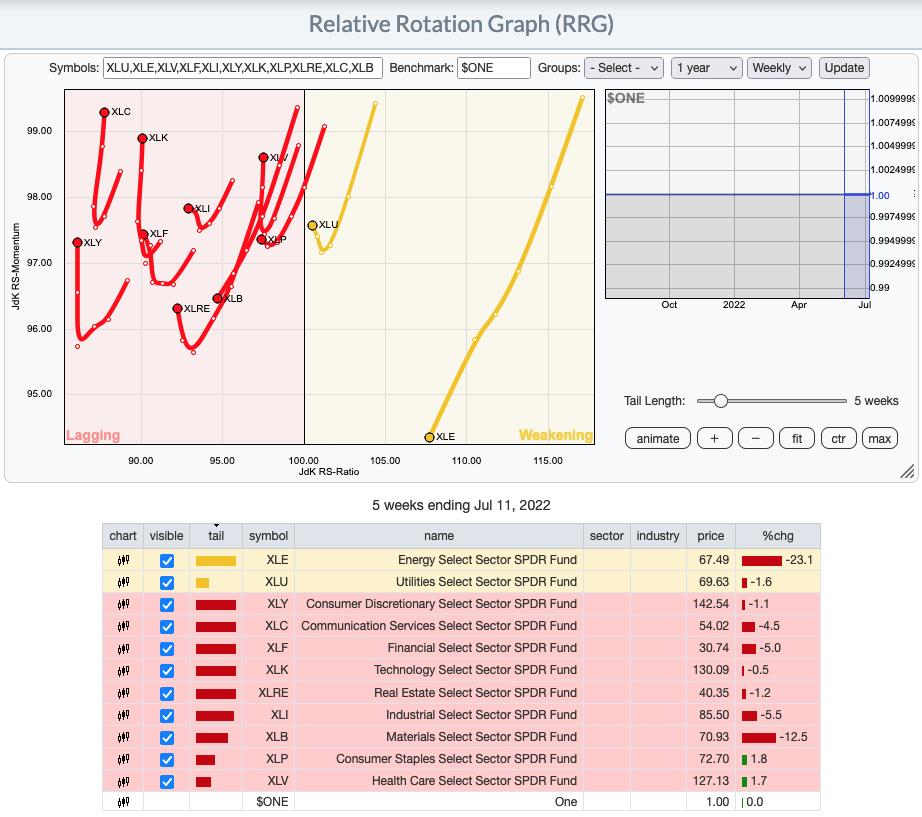Screen dimensions: 922x817
Task: Open the chart icon for $ONE row
Action: point(123,802)
